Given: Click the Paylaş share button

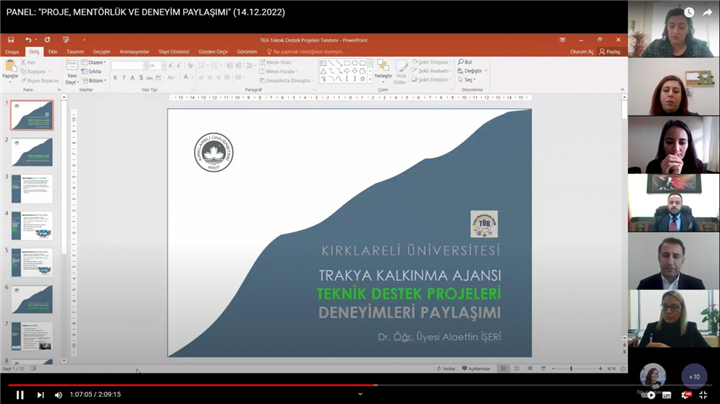Looking at the screenshot, I should click(610, 52).
